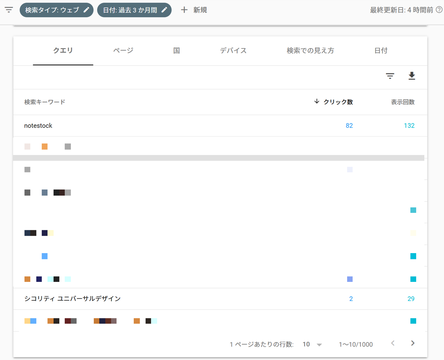The width and height of the screenshot is (444, 360).
Task: Add a new filter with the plus icon
Action: [184, 10]
